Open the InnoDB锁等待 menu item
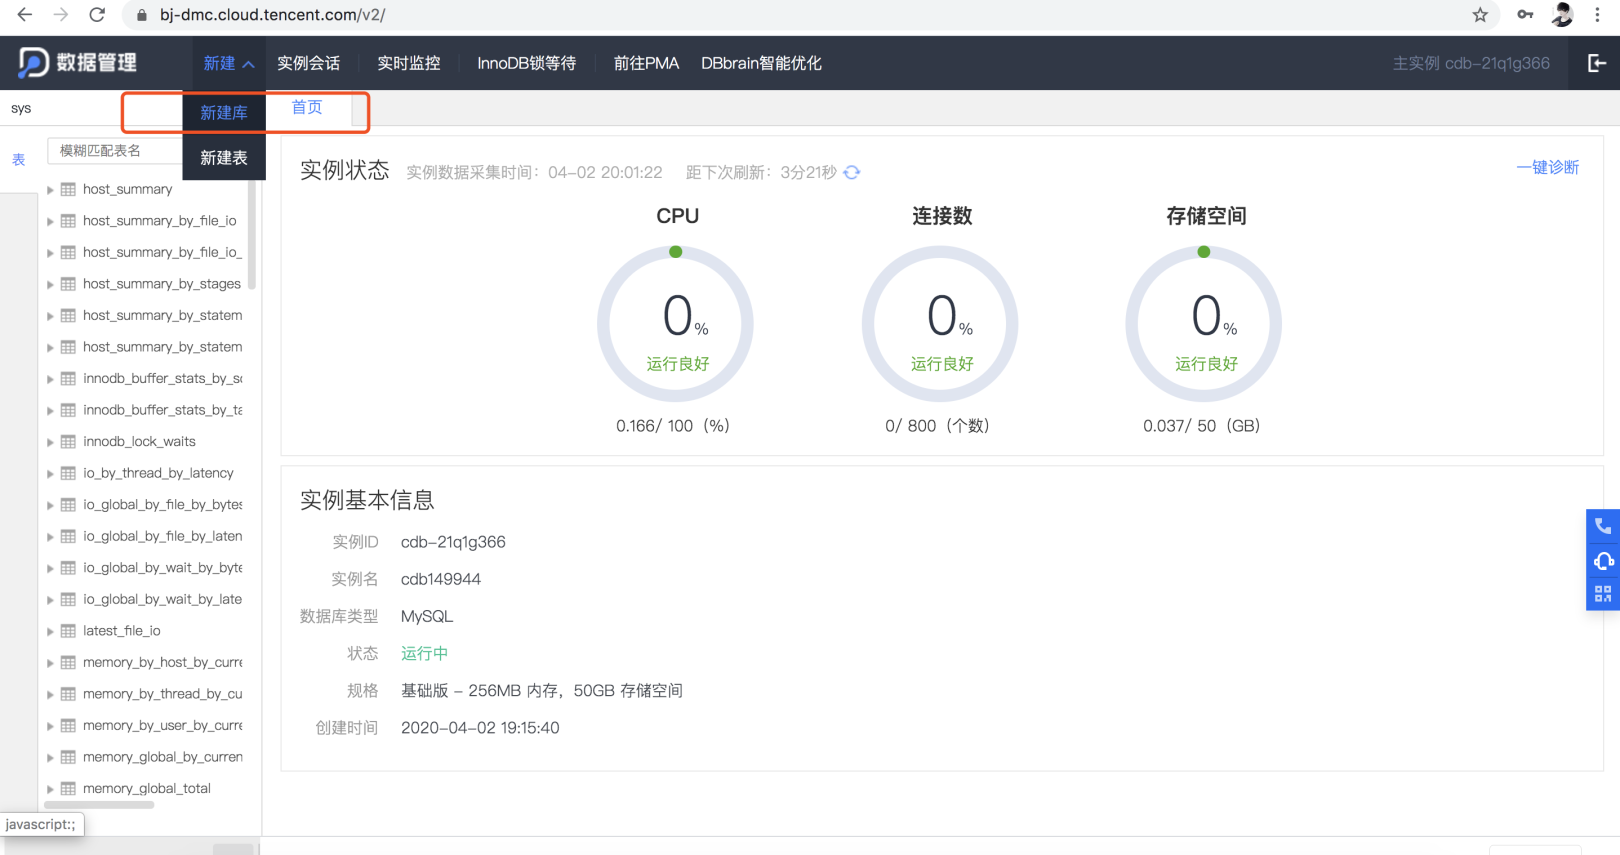 [x=527, y=63]
